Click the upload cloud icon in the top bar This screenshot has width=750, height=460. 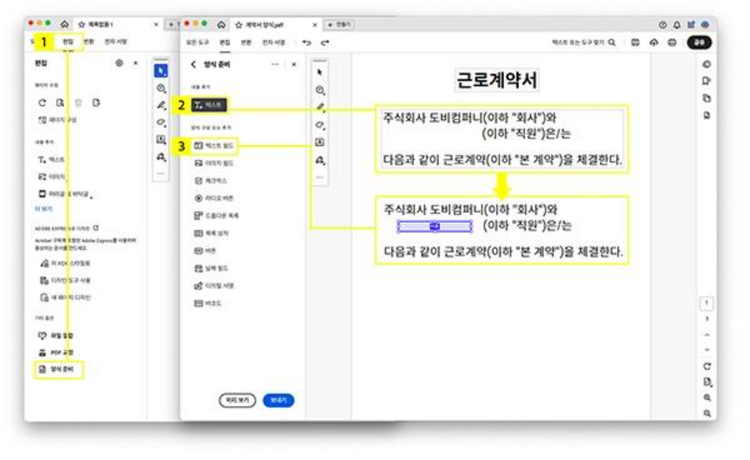(x=654, y=43)
